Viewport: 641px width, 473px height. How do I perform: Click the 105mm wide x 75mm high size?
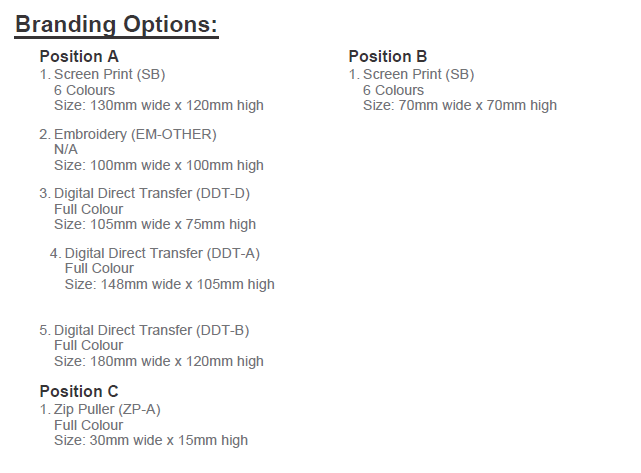click(155, 224)
